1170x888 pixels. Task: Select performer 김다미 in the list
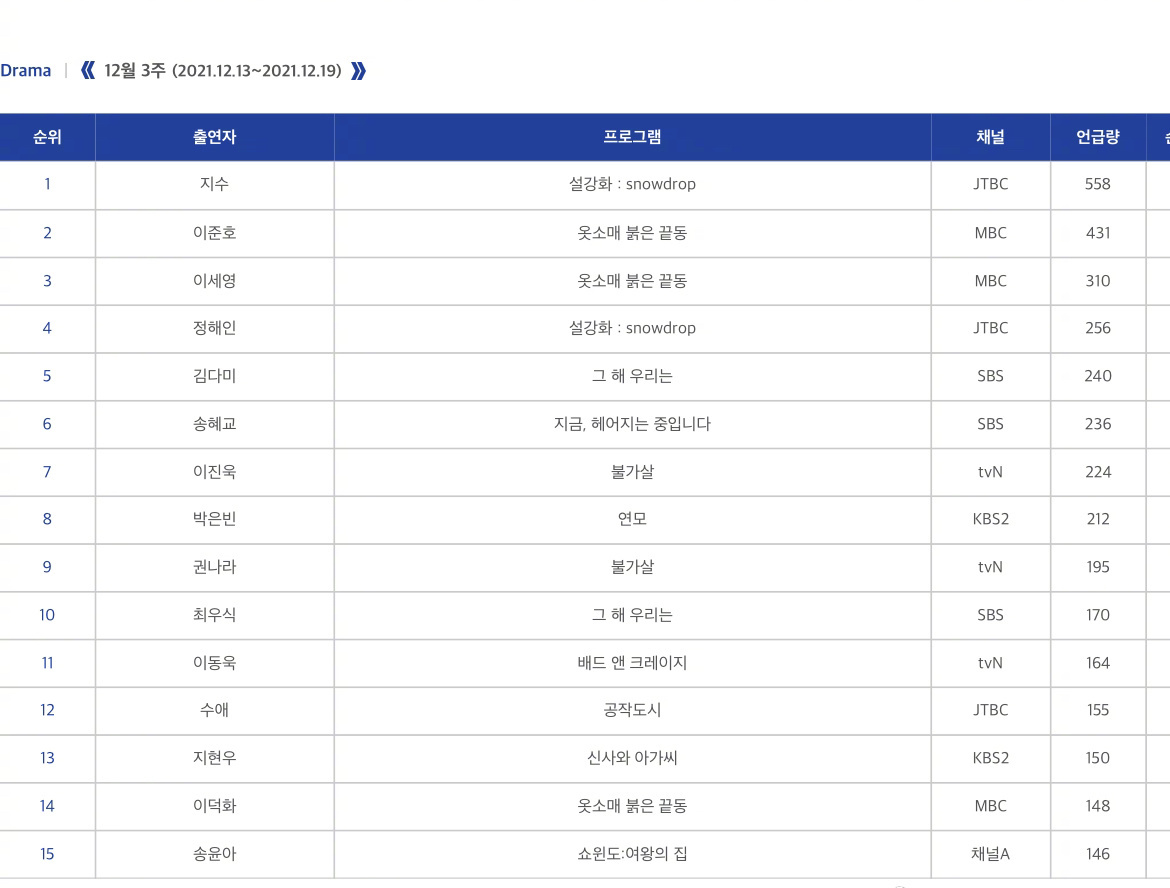(x=215, y=376)
